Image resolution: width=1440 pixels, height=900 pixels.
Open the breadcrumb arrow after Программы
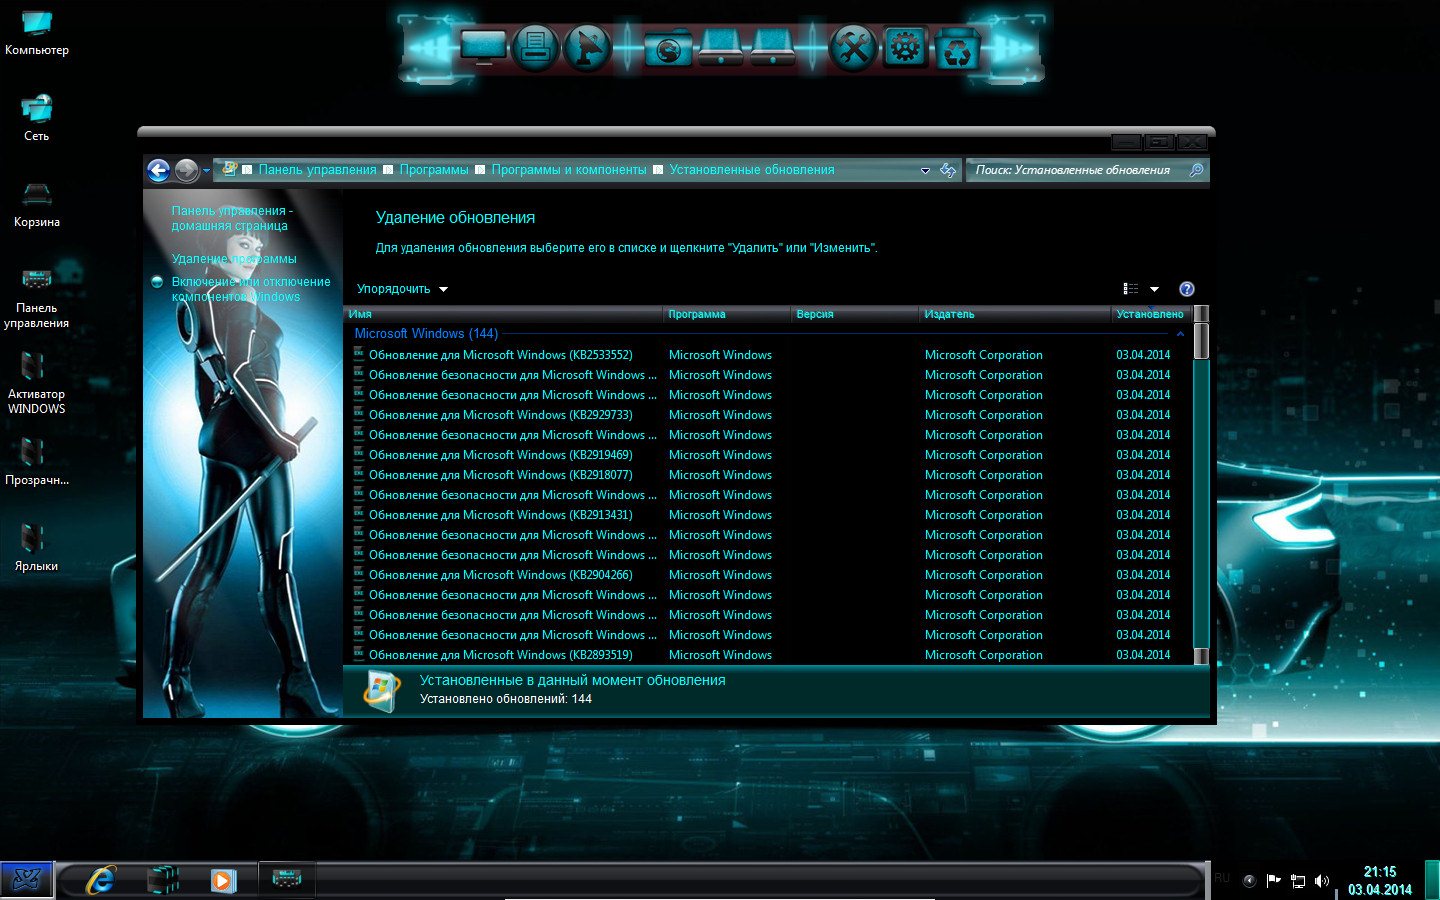(x=480, y=170)
